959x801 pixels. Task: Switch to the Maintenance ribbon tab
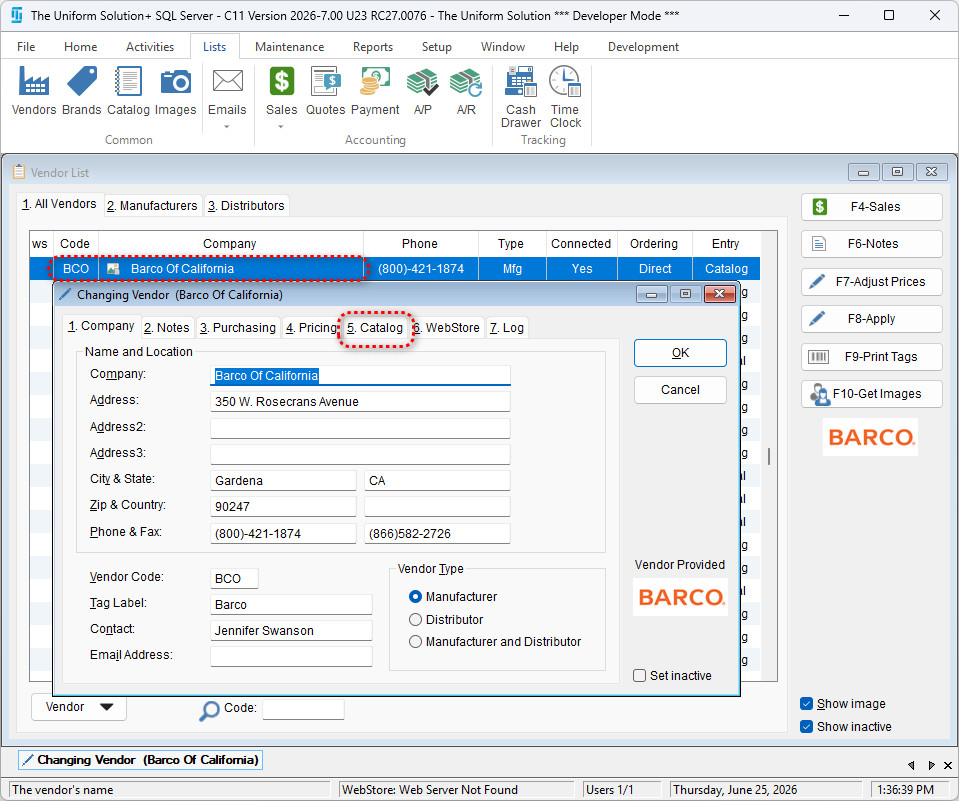pyautogui.click(x=289, y=46)
